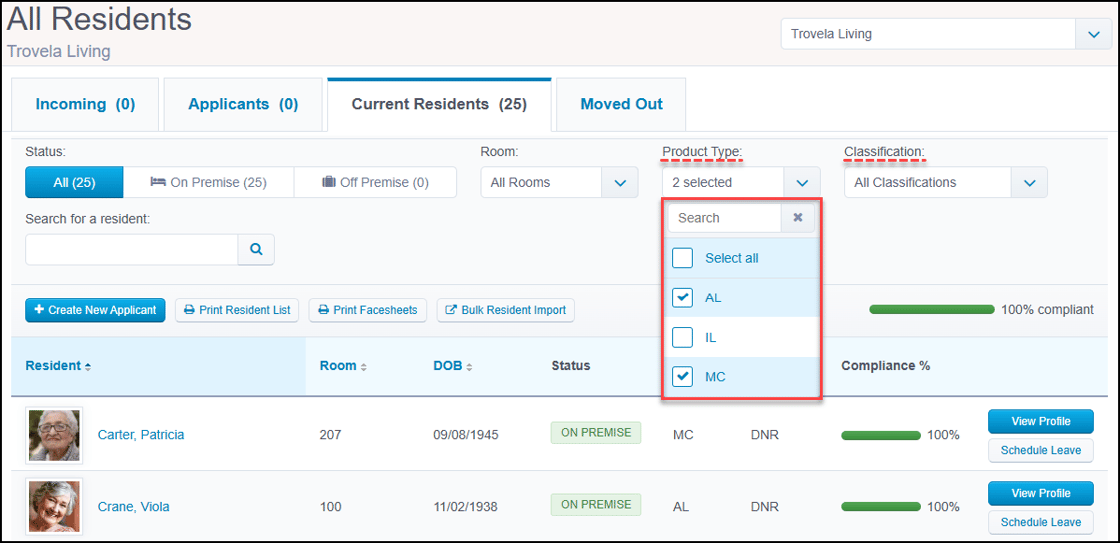
Task: Uncheck the MC product type
Action: [683, 377]
